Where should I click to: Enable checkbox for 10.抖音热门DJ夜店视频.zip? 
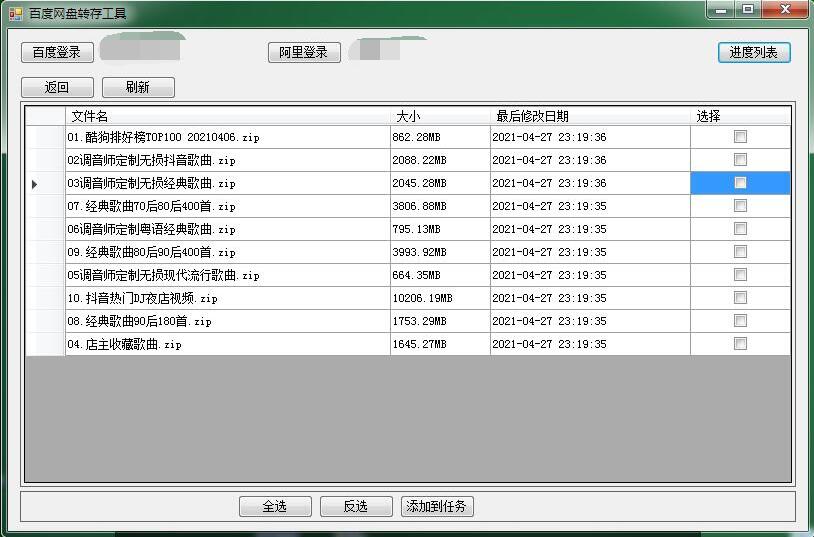(740, 298)
